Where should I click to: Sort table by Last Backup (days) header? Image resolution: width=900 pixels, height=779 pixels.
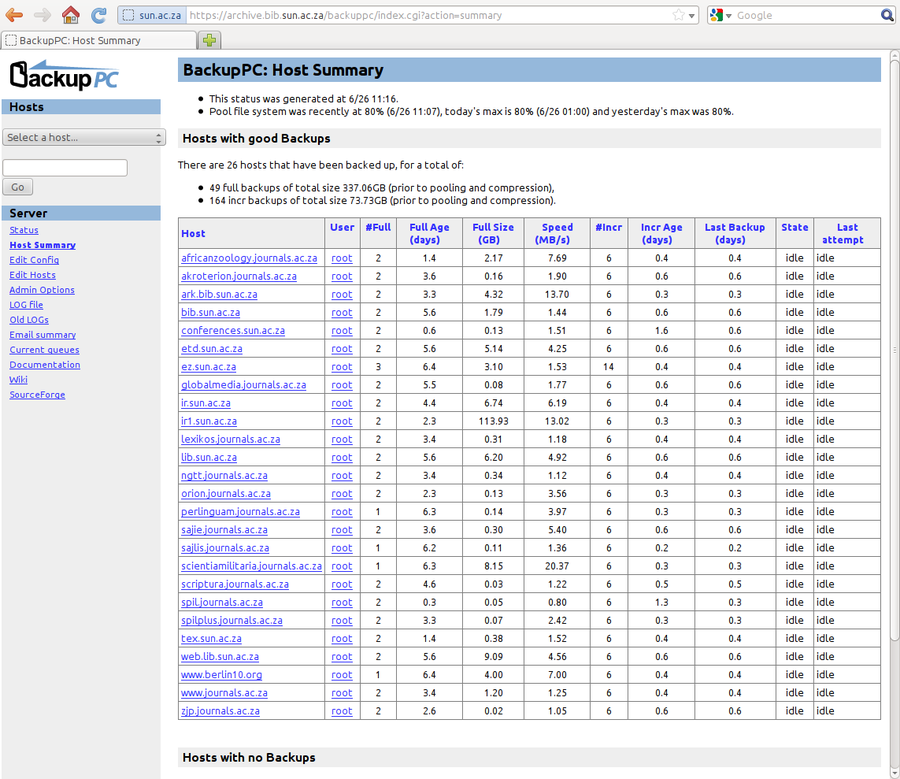(735, 234)
